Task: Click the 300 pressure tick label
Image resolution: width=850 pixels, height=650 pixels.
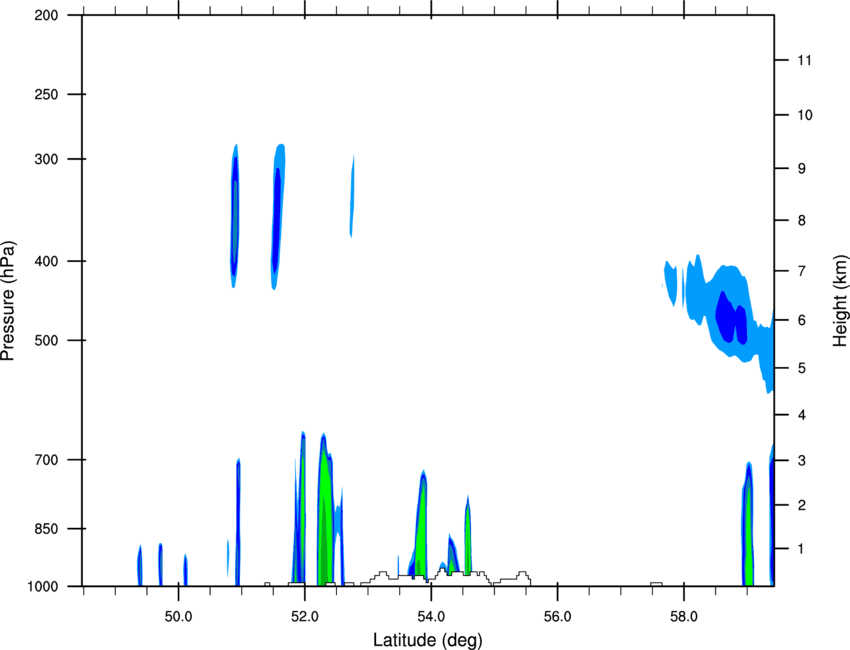Action: point(46,159)
